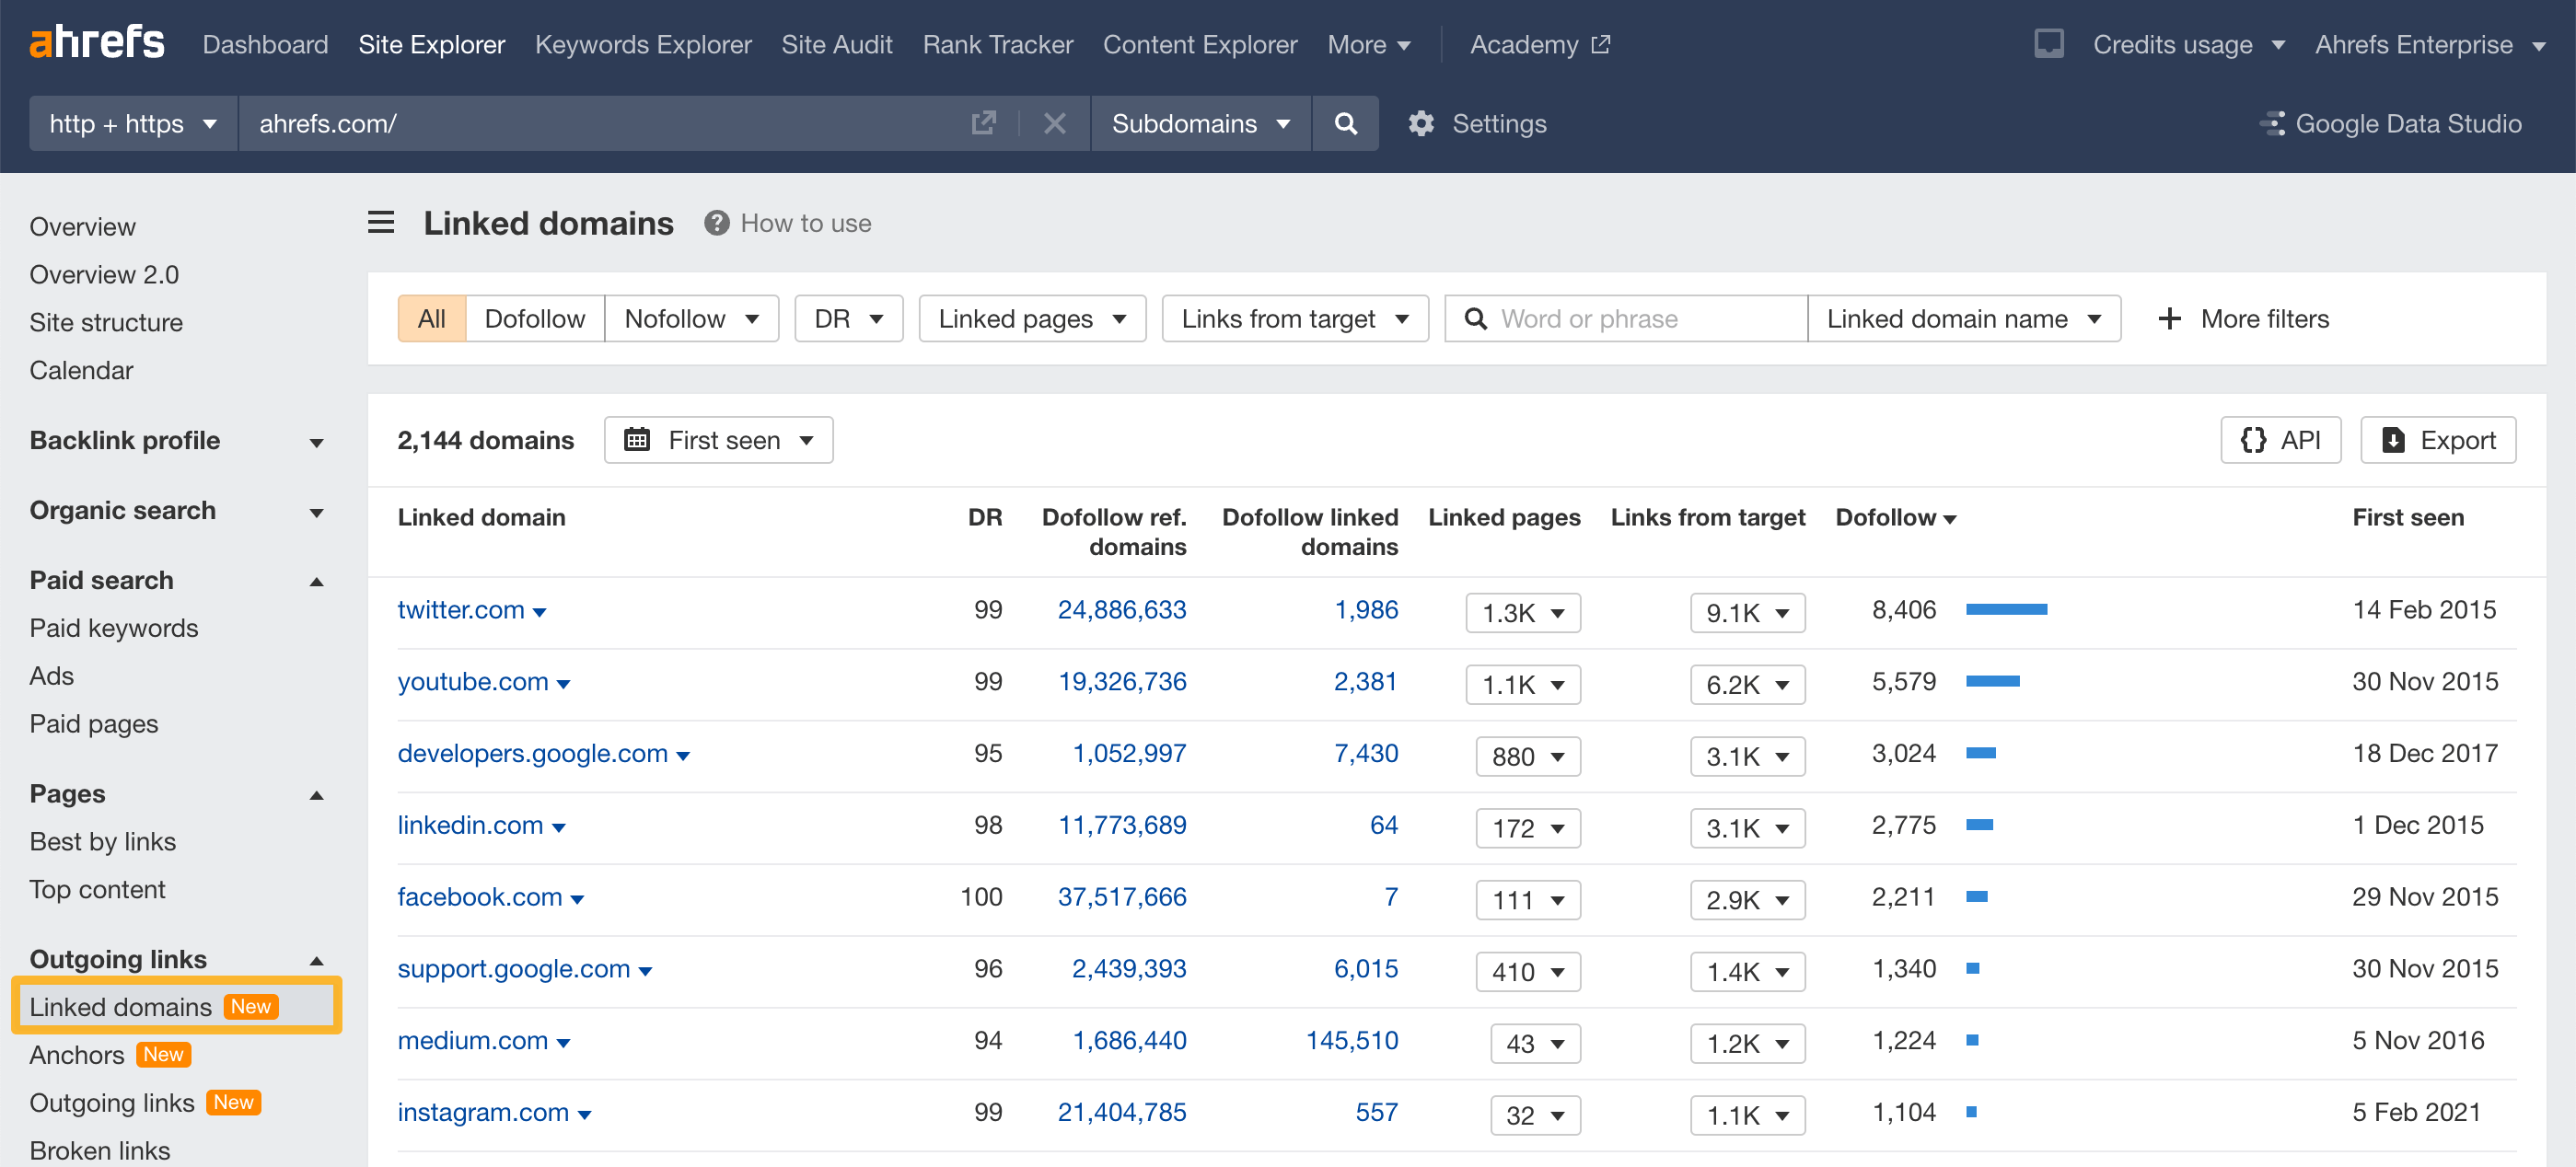
Task: Open the http + https protocol dropdown
Action: pos(133,123)
